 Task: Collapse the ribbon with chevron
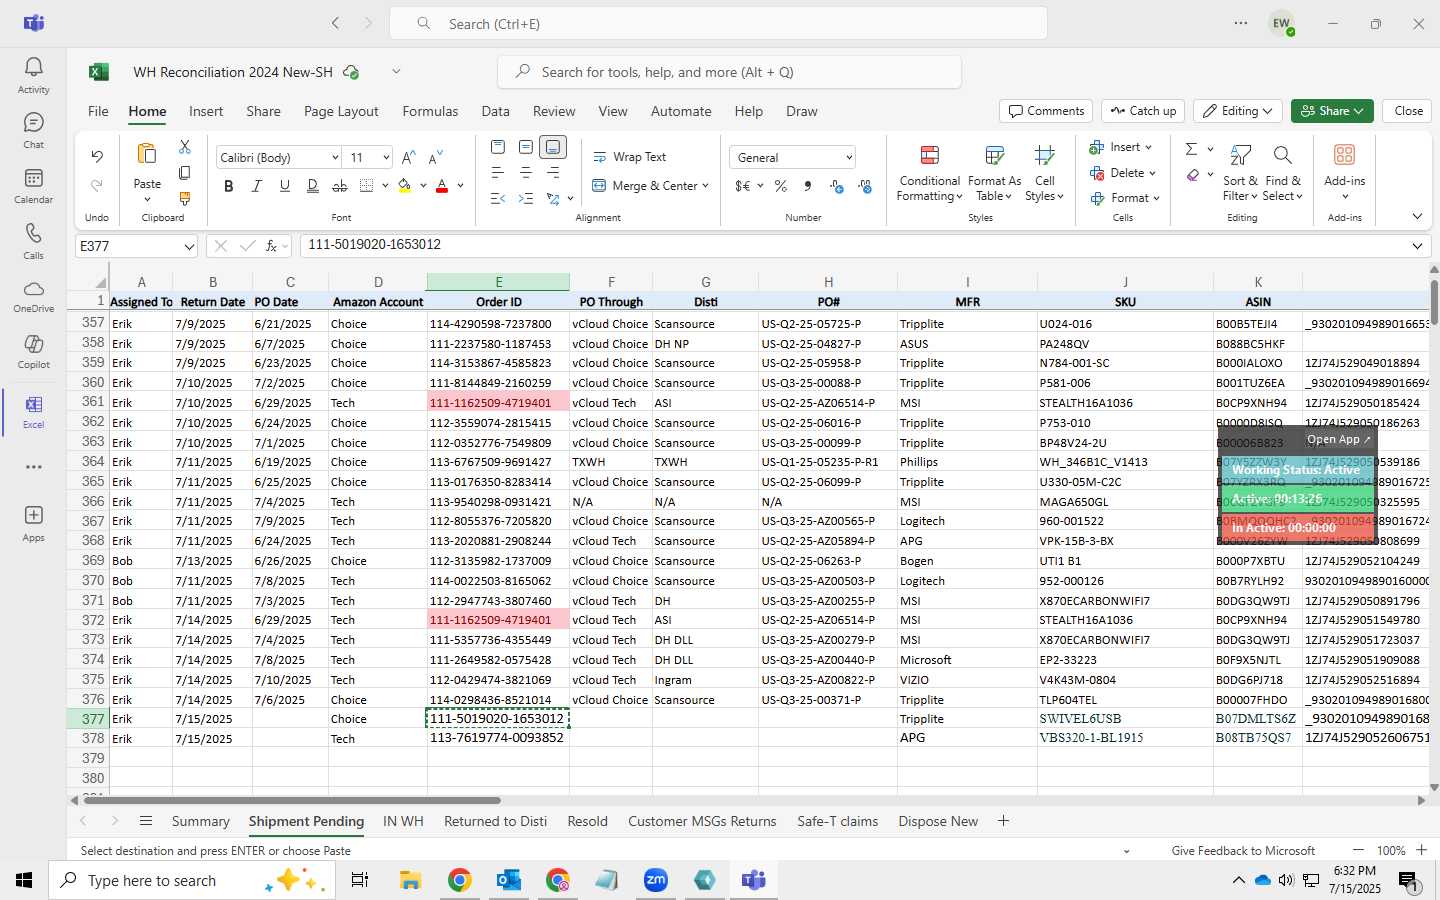pos(1417,217)
